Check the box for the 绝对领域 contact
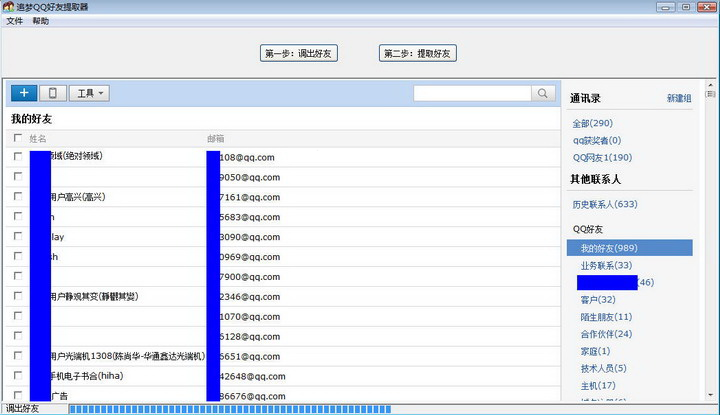 pyautogui.click(x=18, y=156)
